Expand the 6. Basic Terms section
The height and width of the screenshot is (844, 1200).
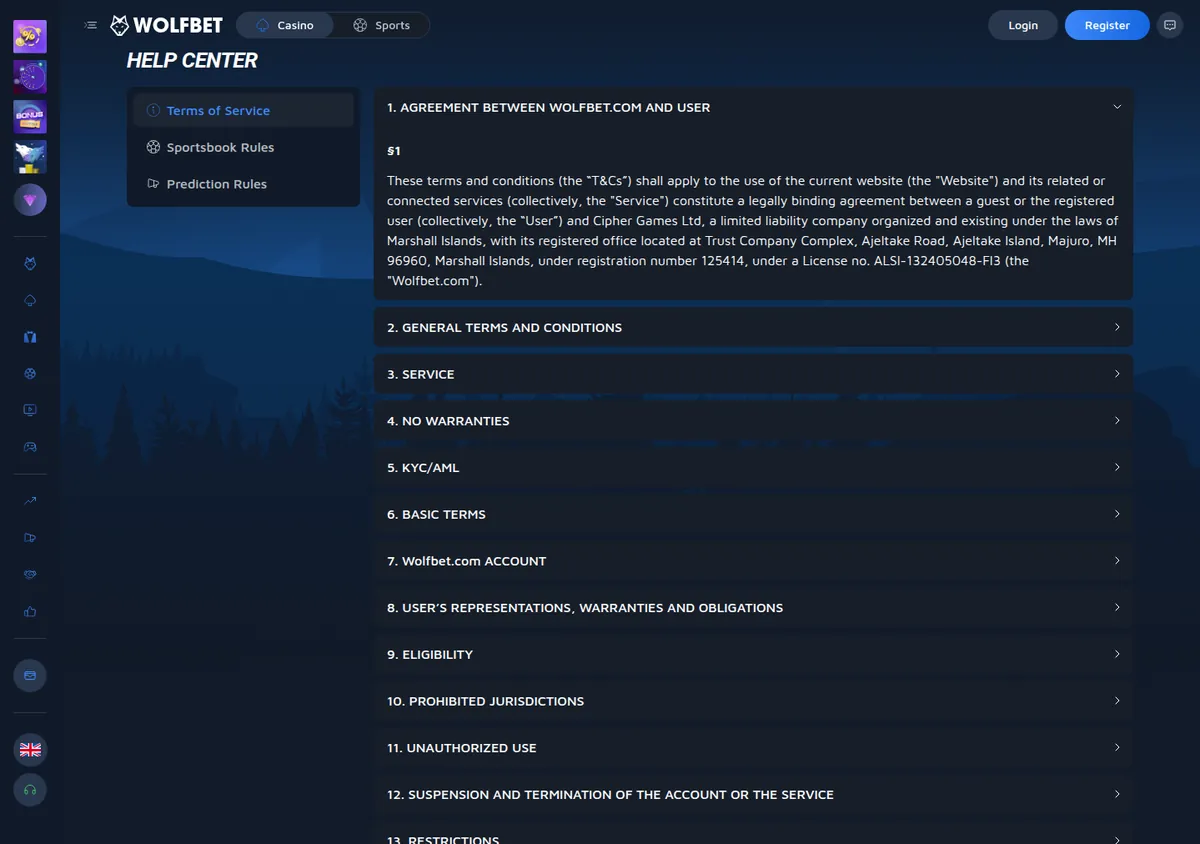(x=753, y=514)
